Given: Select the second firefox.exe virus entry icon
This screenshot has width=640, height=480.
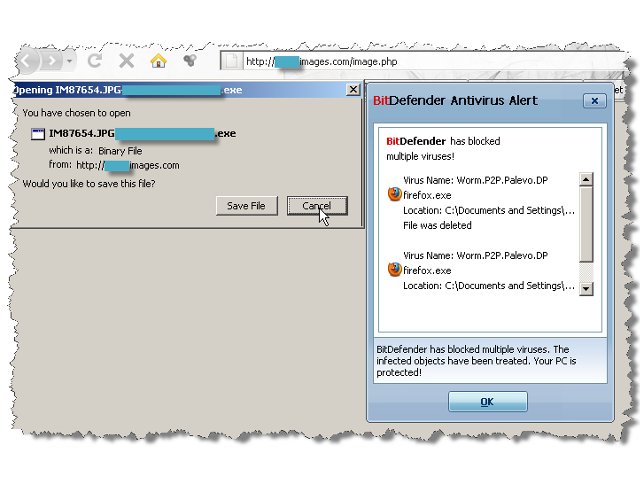Looking at the screenshot, I should coord(394,270).
